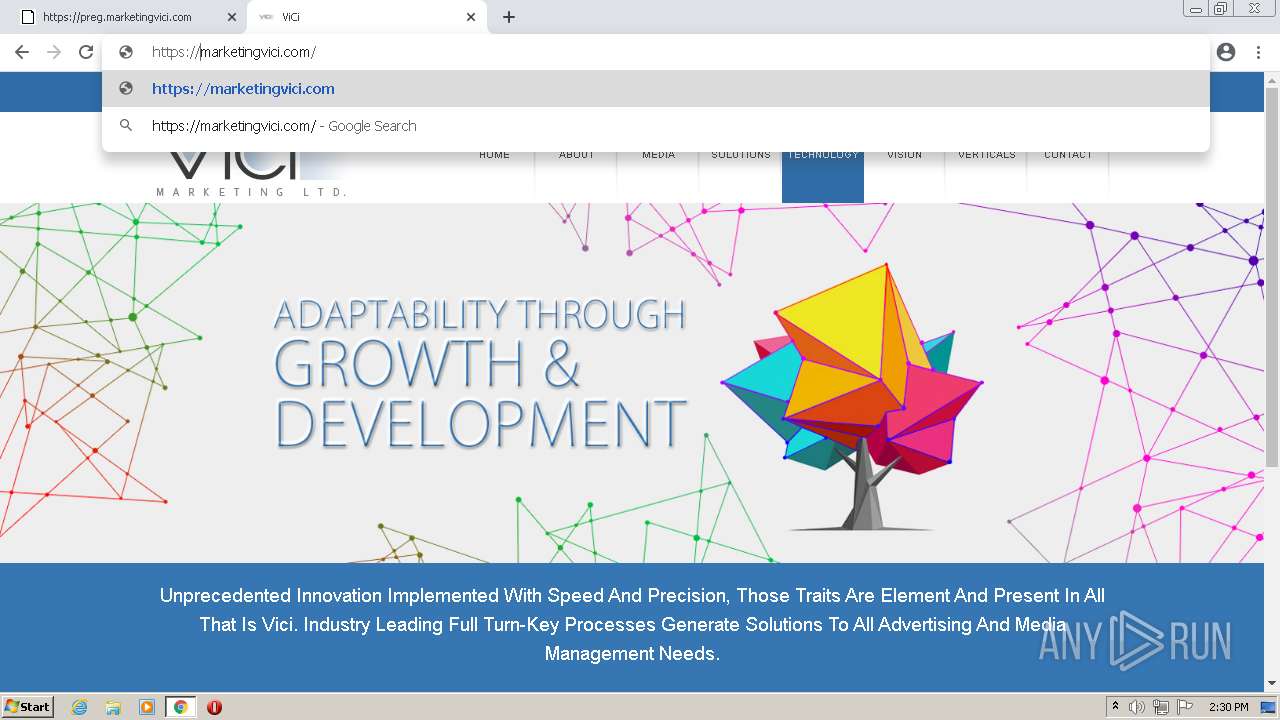Click the colorful polygon tree banner image

coord(852,396)
